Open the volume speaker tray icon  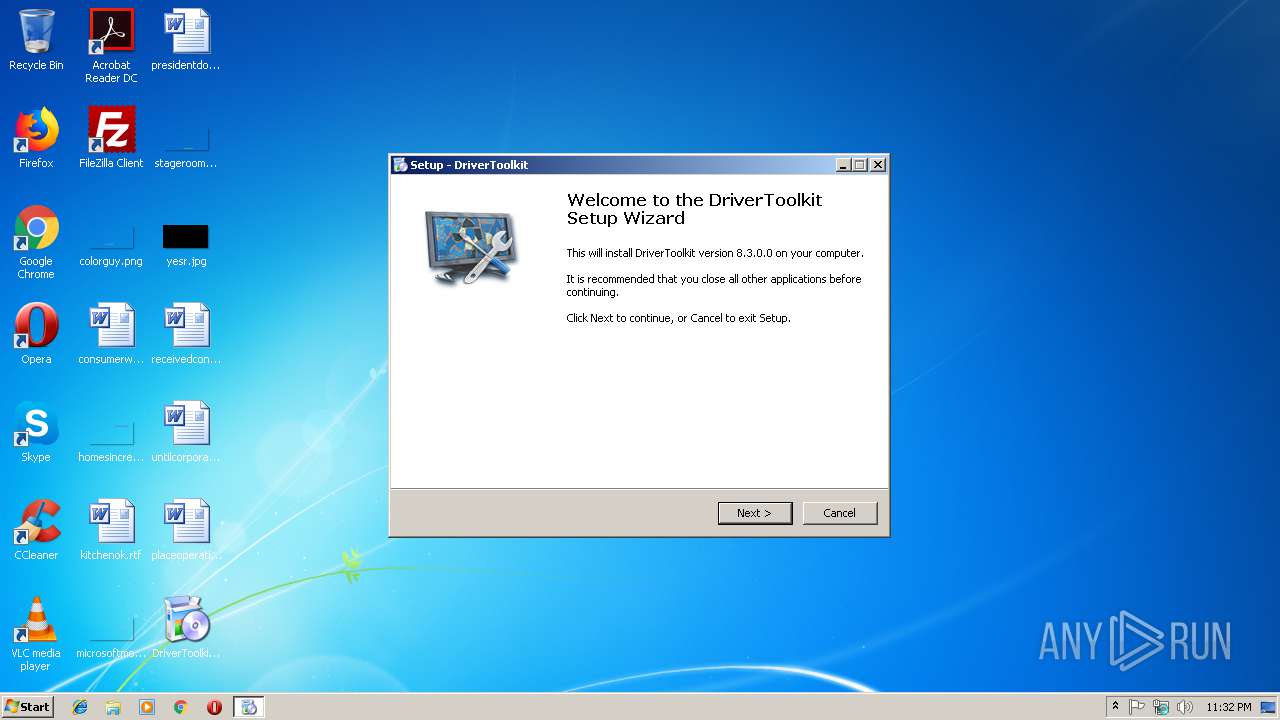(1185, 707)
